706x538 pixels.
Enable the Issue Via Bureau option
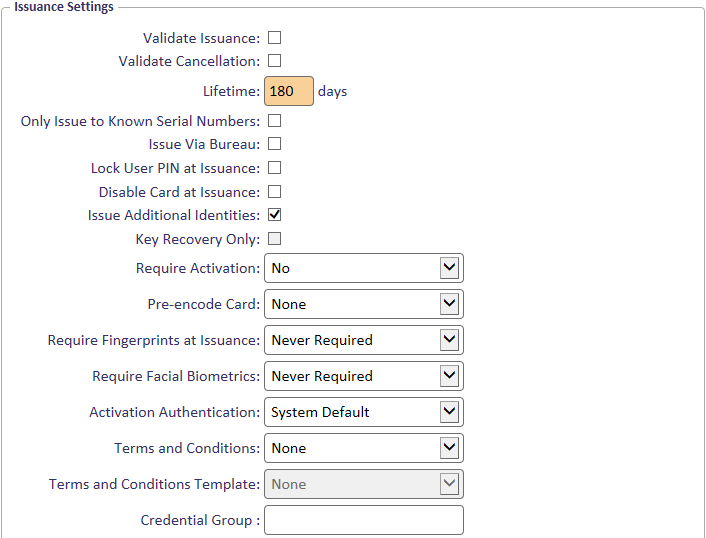pyautogui.click(x=274, y=144)
